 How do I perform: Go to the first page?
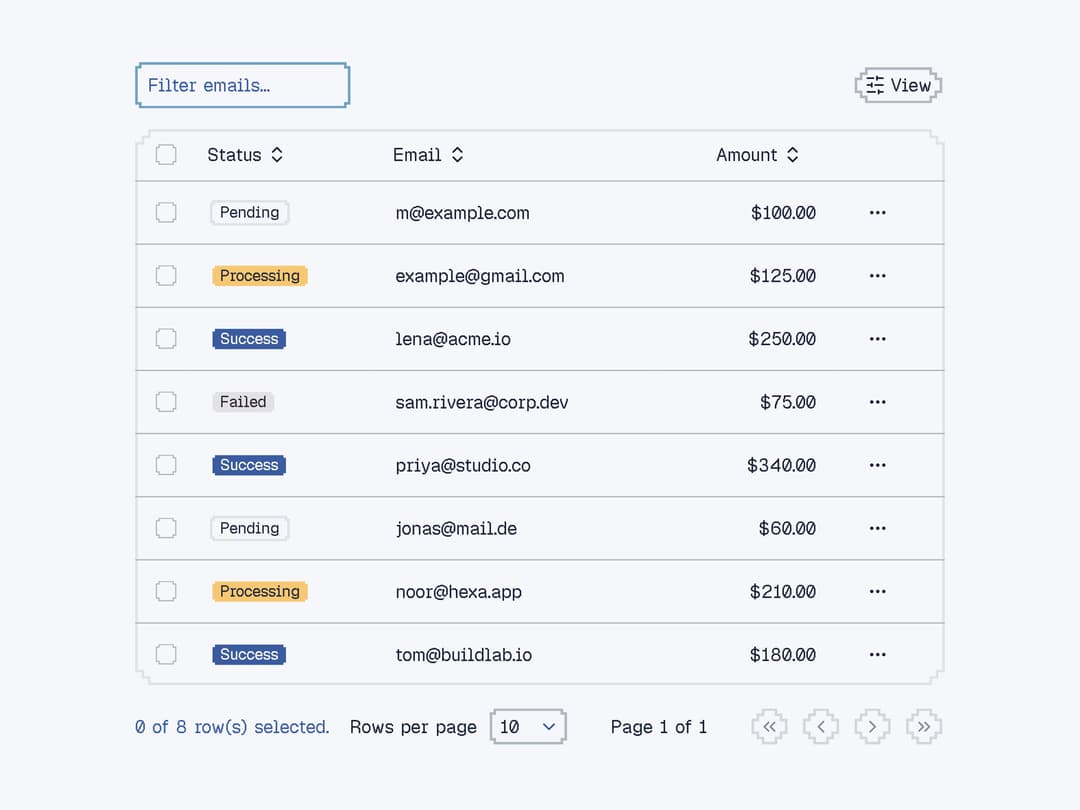tap(769, 727)
